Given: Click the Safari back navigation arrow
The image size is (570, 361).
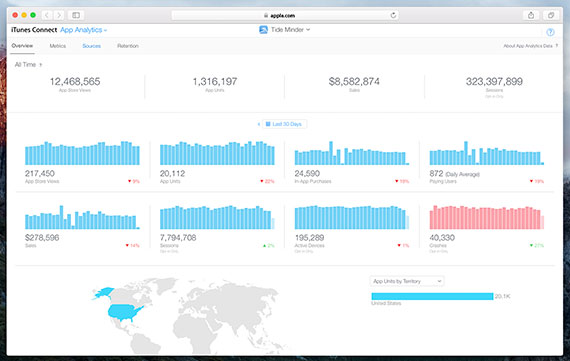Looking at the screenshot, I should coord(47,15).
